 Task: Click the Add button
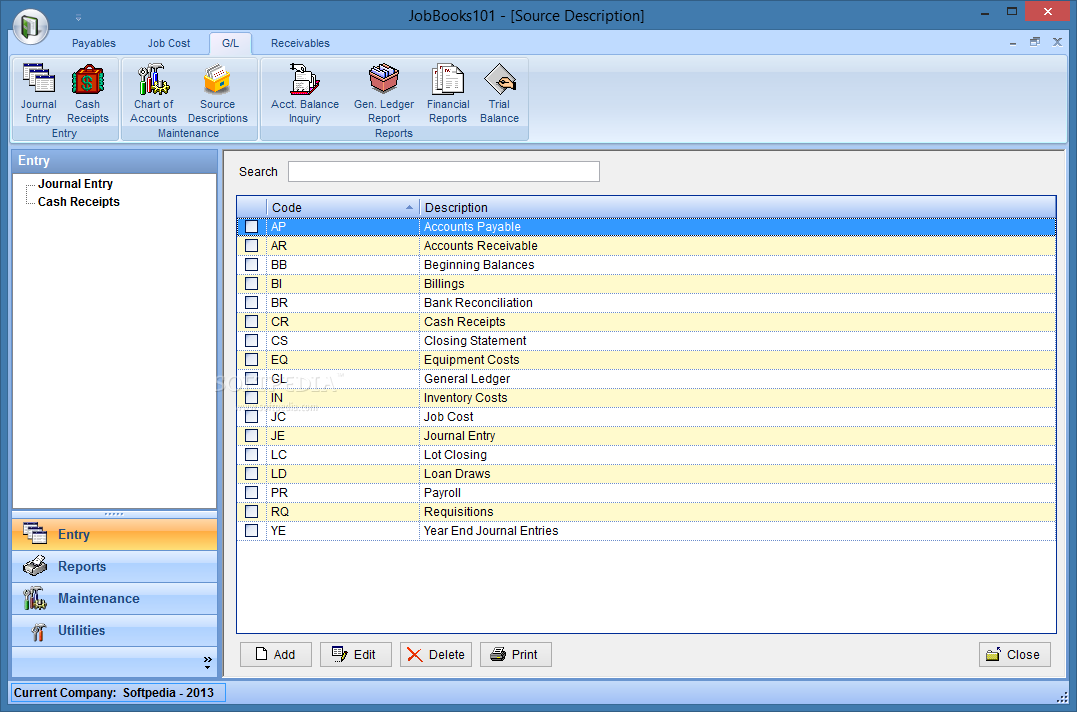click(275, 654)
